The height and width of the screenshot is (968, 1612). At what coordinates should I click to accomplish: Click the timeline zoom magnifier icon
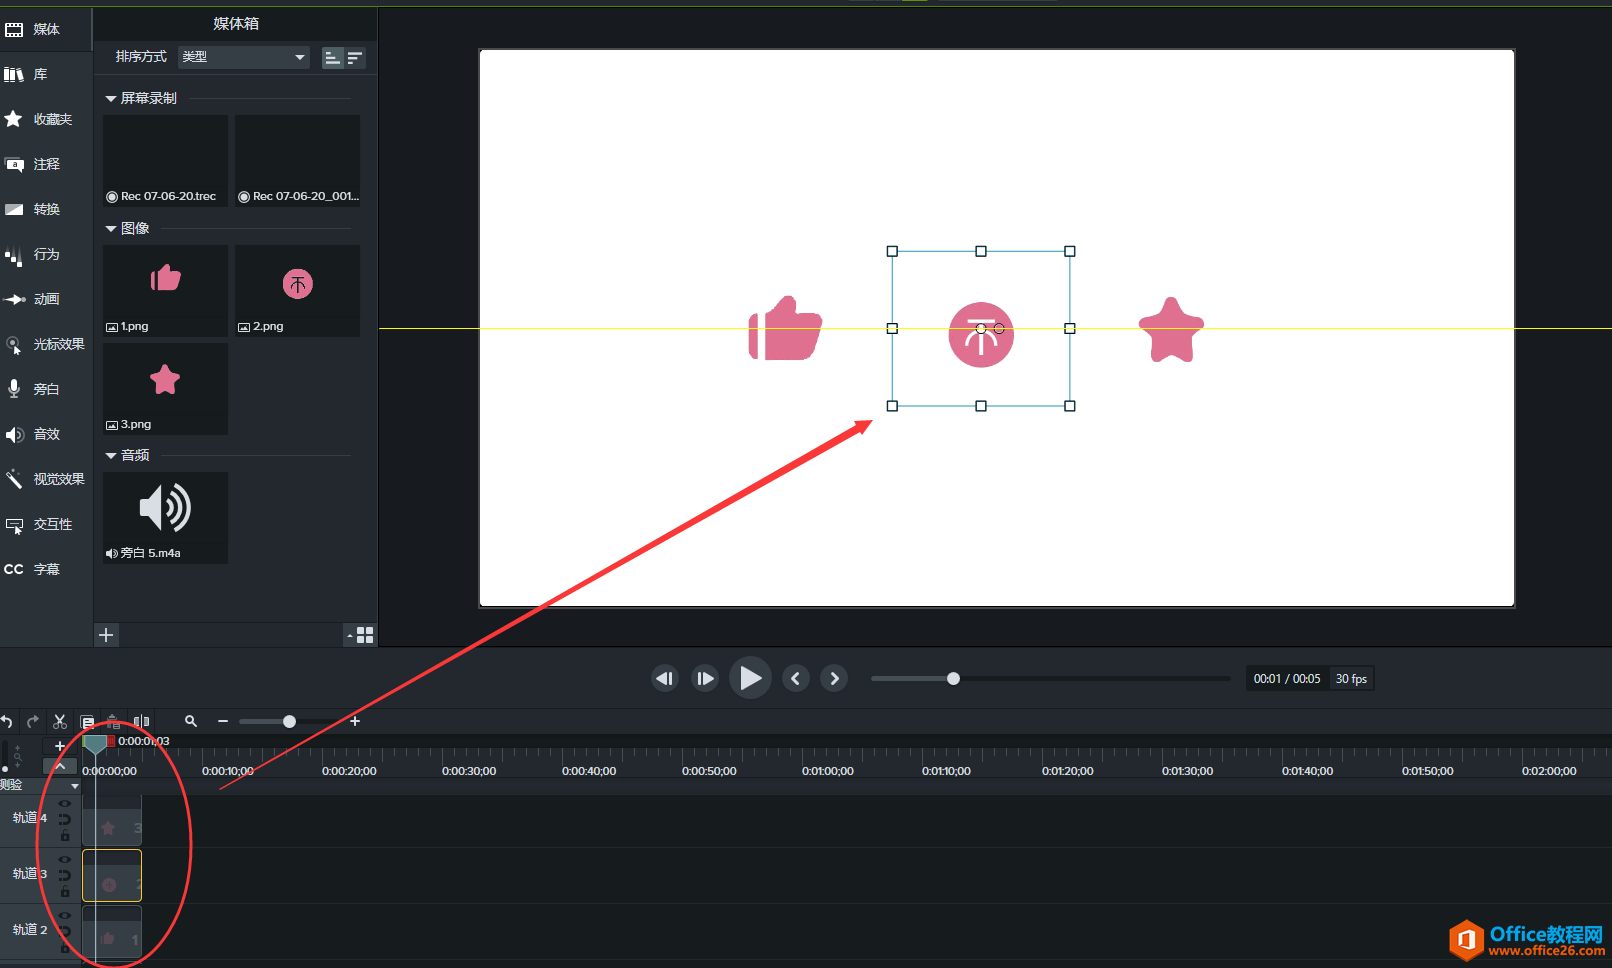(191, 721)
